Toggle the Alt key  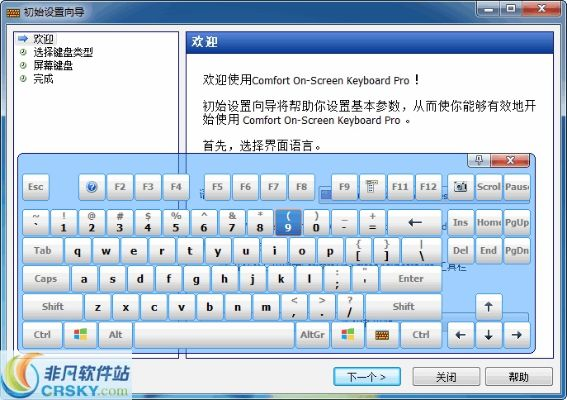pos(116,335)
